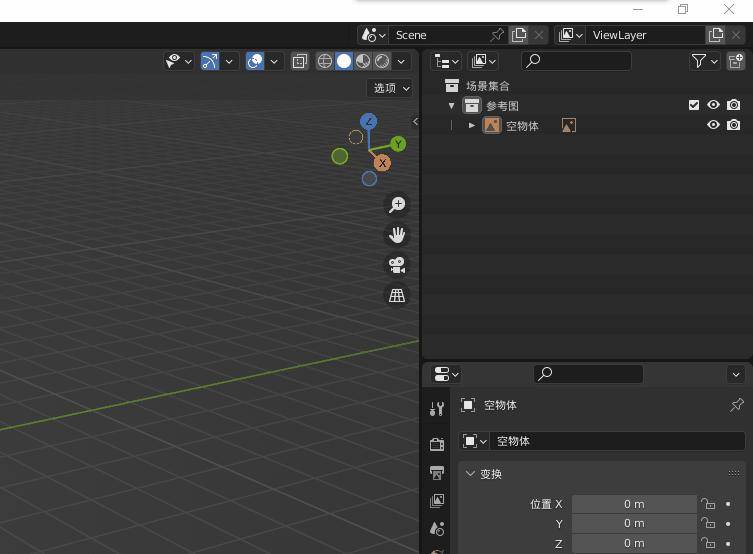Click the 空物体 object name field
This screenshot has height=554, width=753.
617,441
